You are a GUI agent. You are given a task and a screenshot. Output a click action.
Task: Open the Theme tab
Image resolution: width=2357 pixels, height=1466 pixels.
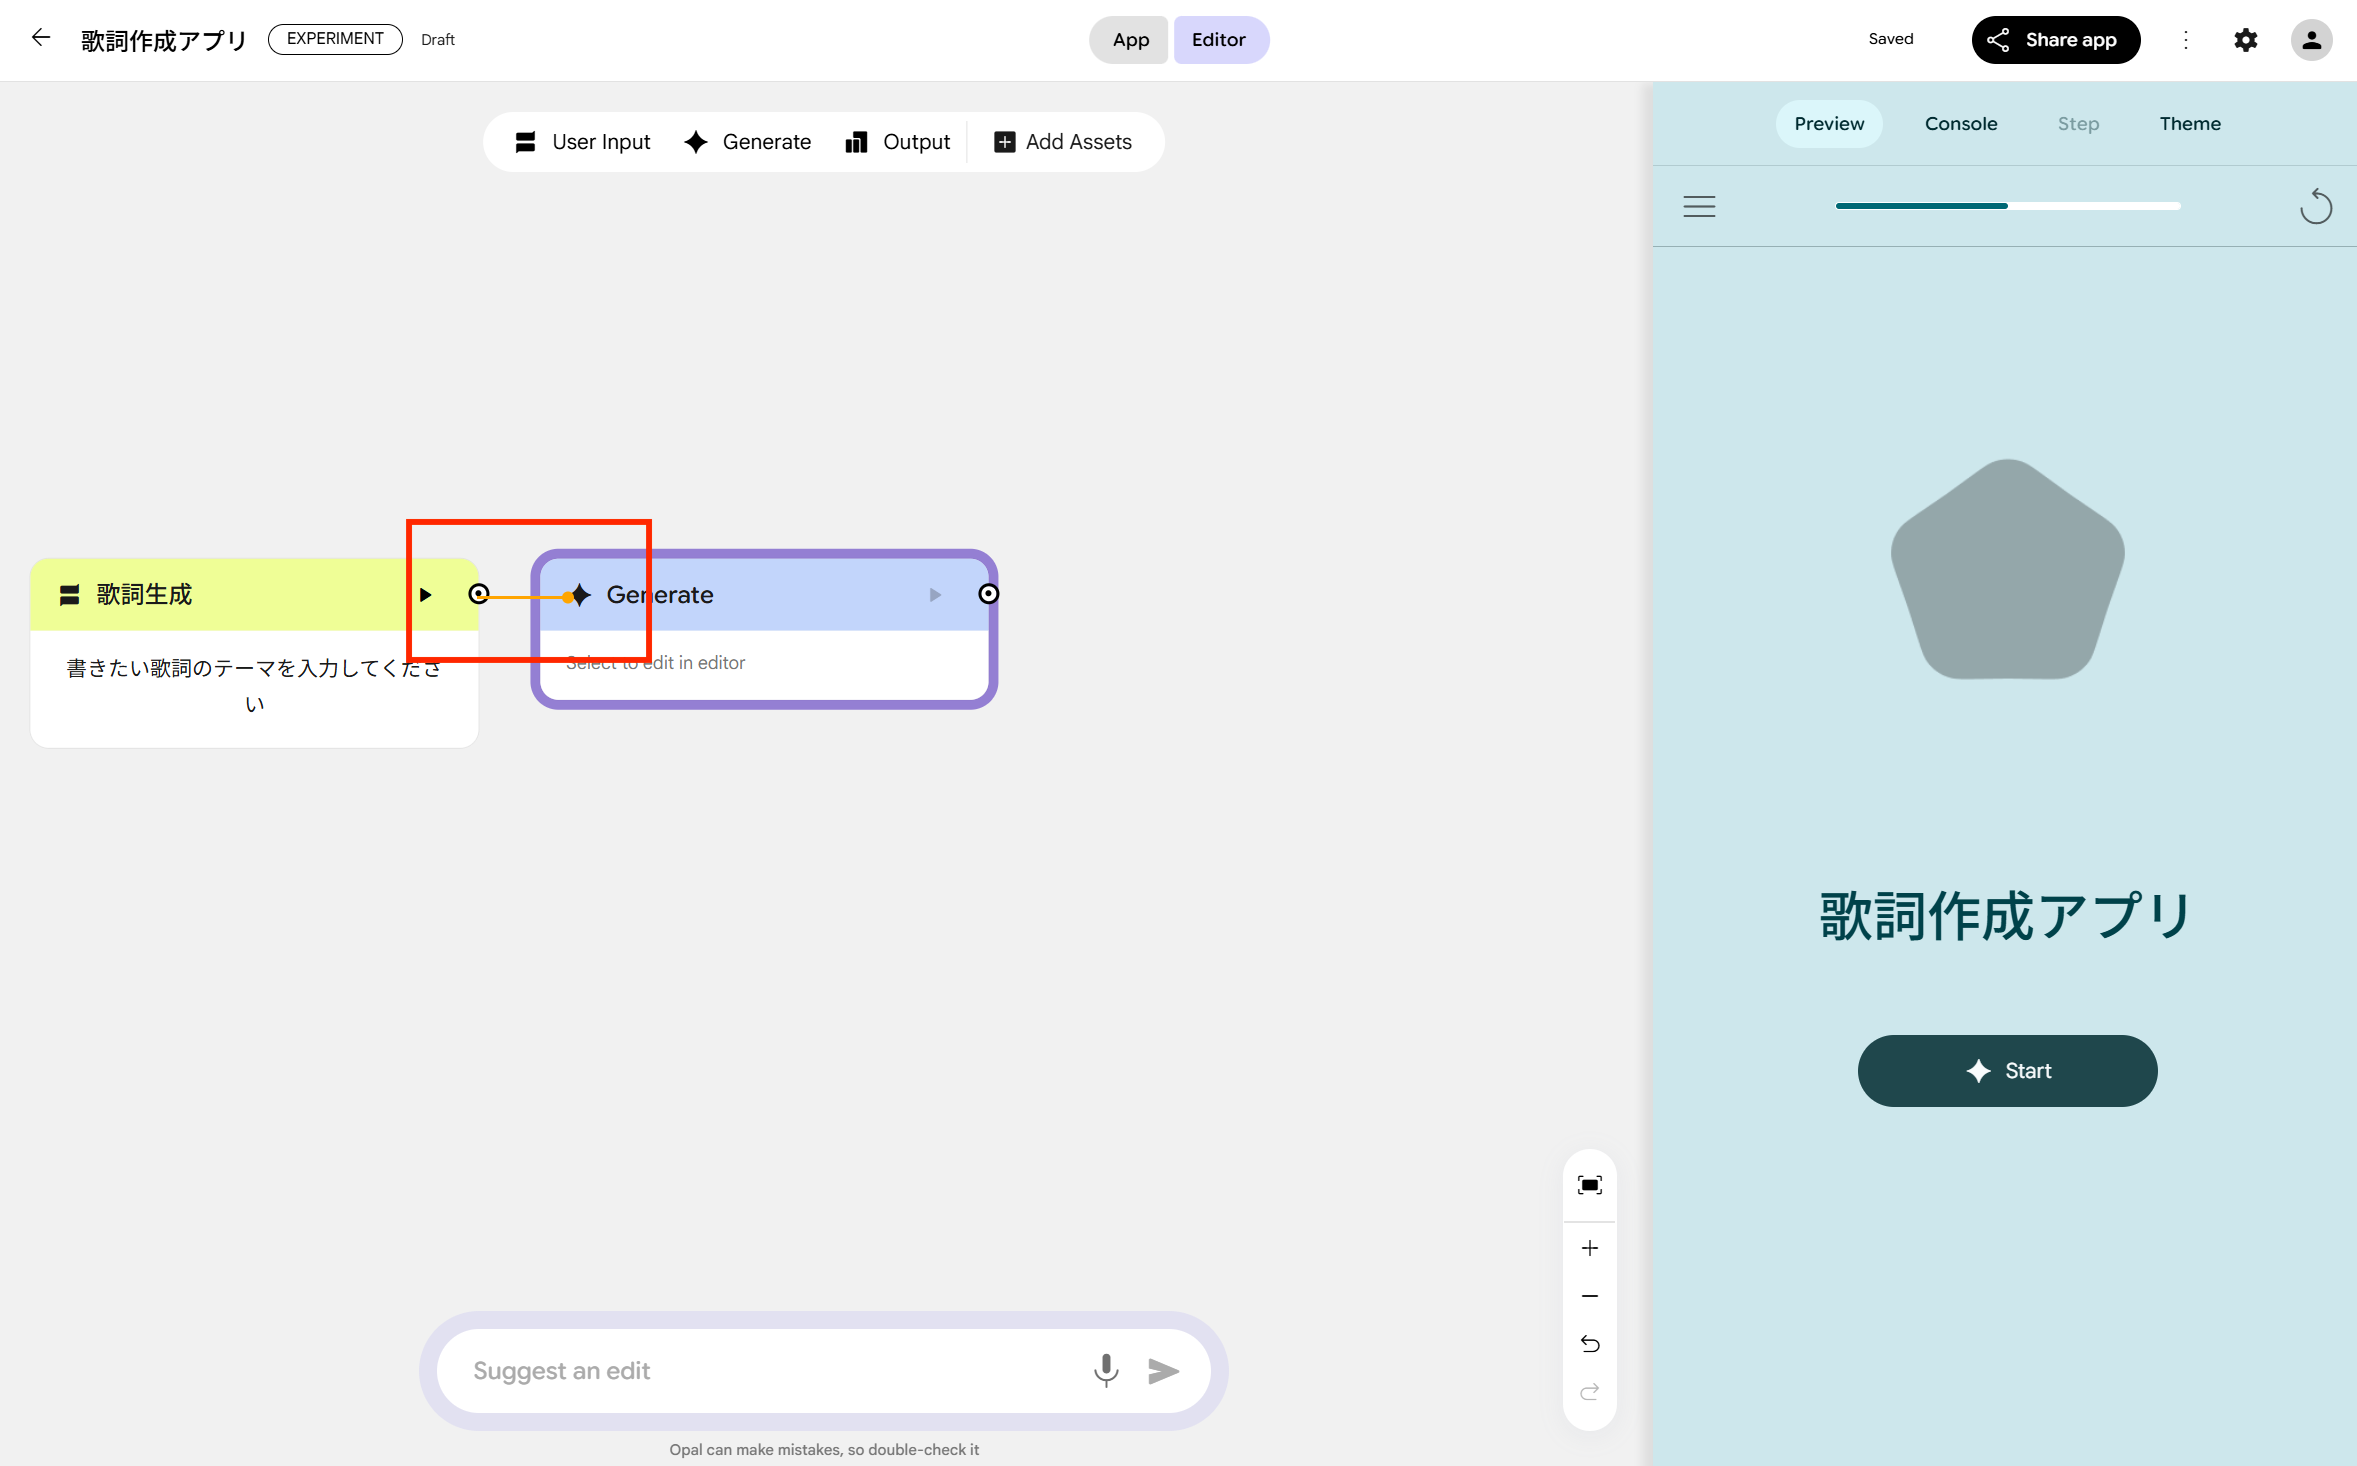[2189, 124]
